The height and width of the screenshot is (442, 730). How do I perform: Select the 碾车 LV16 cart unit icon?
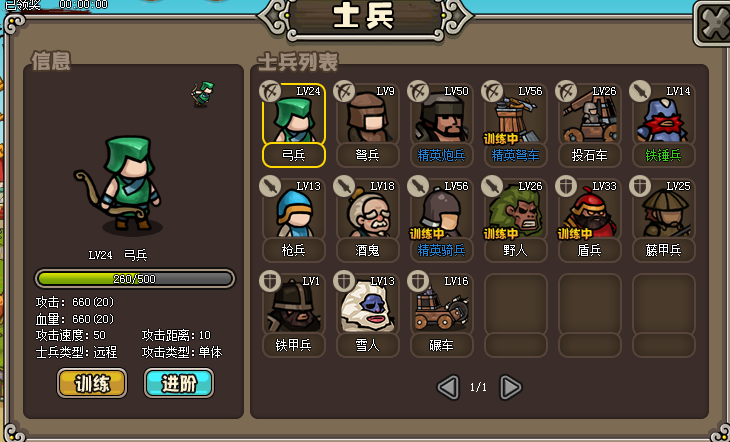point(441,305)
